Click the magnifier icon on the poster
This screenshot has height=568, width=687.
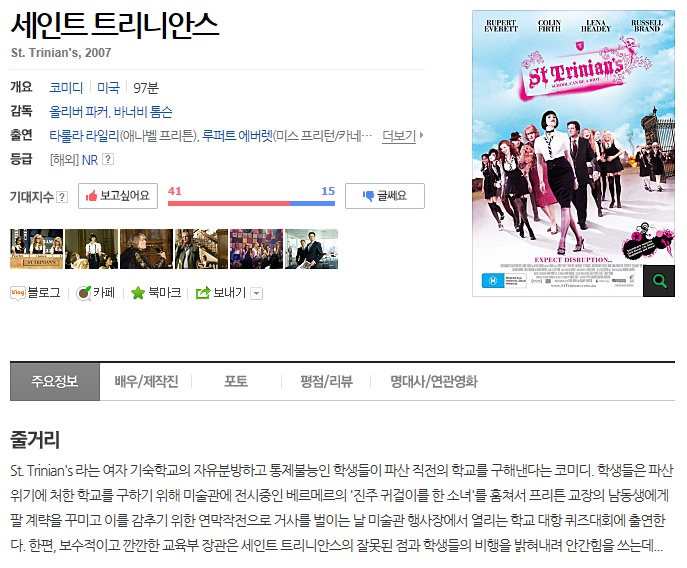coord(659,281)
